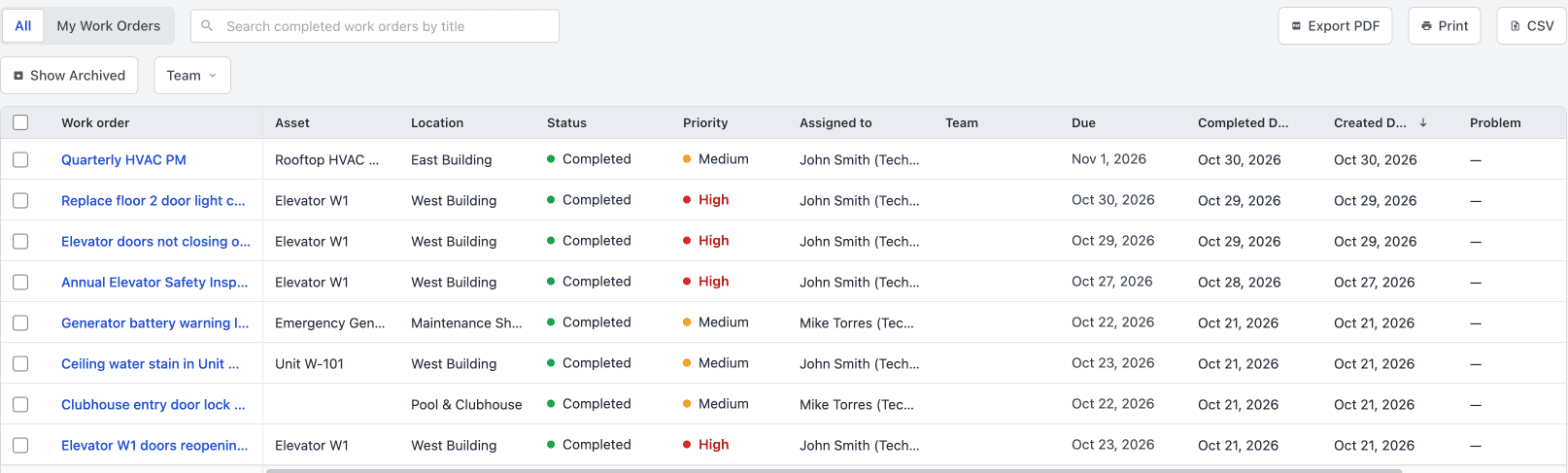Click the East Building location cell
This screenshot has height=473, width=1568.
point(451,160)
